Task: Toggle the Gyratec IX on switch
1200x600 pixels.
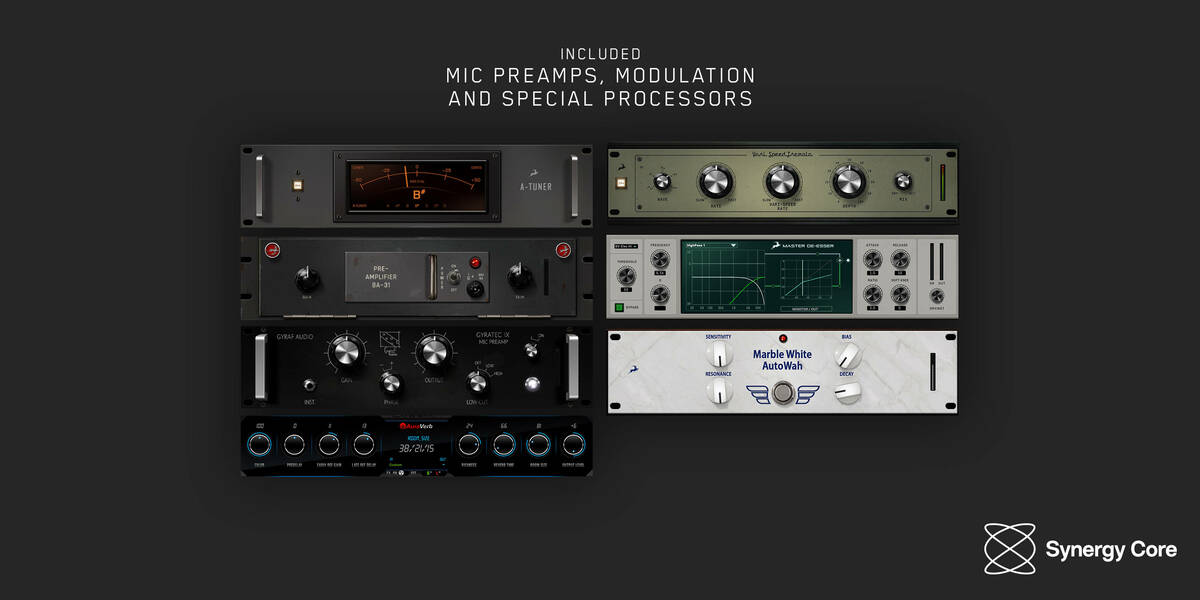Action: pos(529,350)
